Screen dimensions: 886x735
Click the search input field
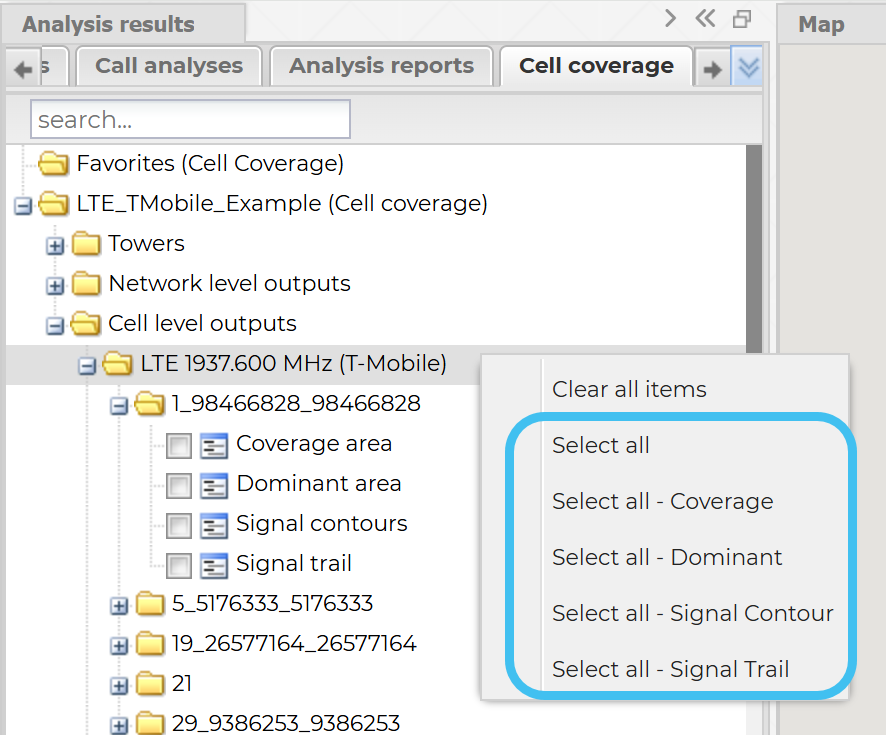pyautogui.click(x=190, y=120)
